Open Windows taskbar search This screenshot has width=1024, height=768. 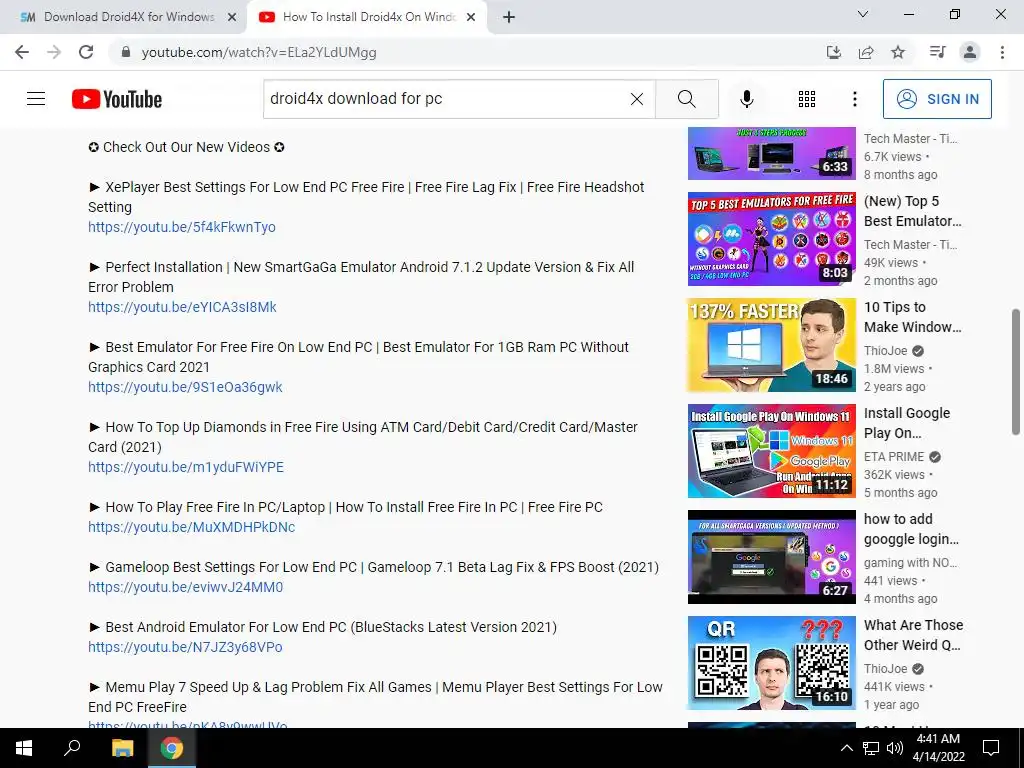pos(72,748)
